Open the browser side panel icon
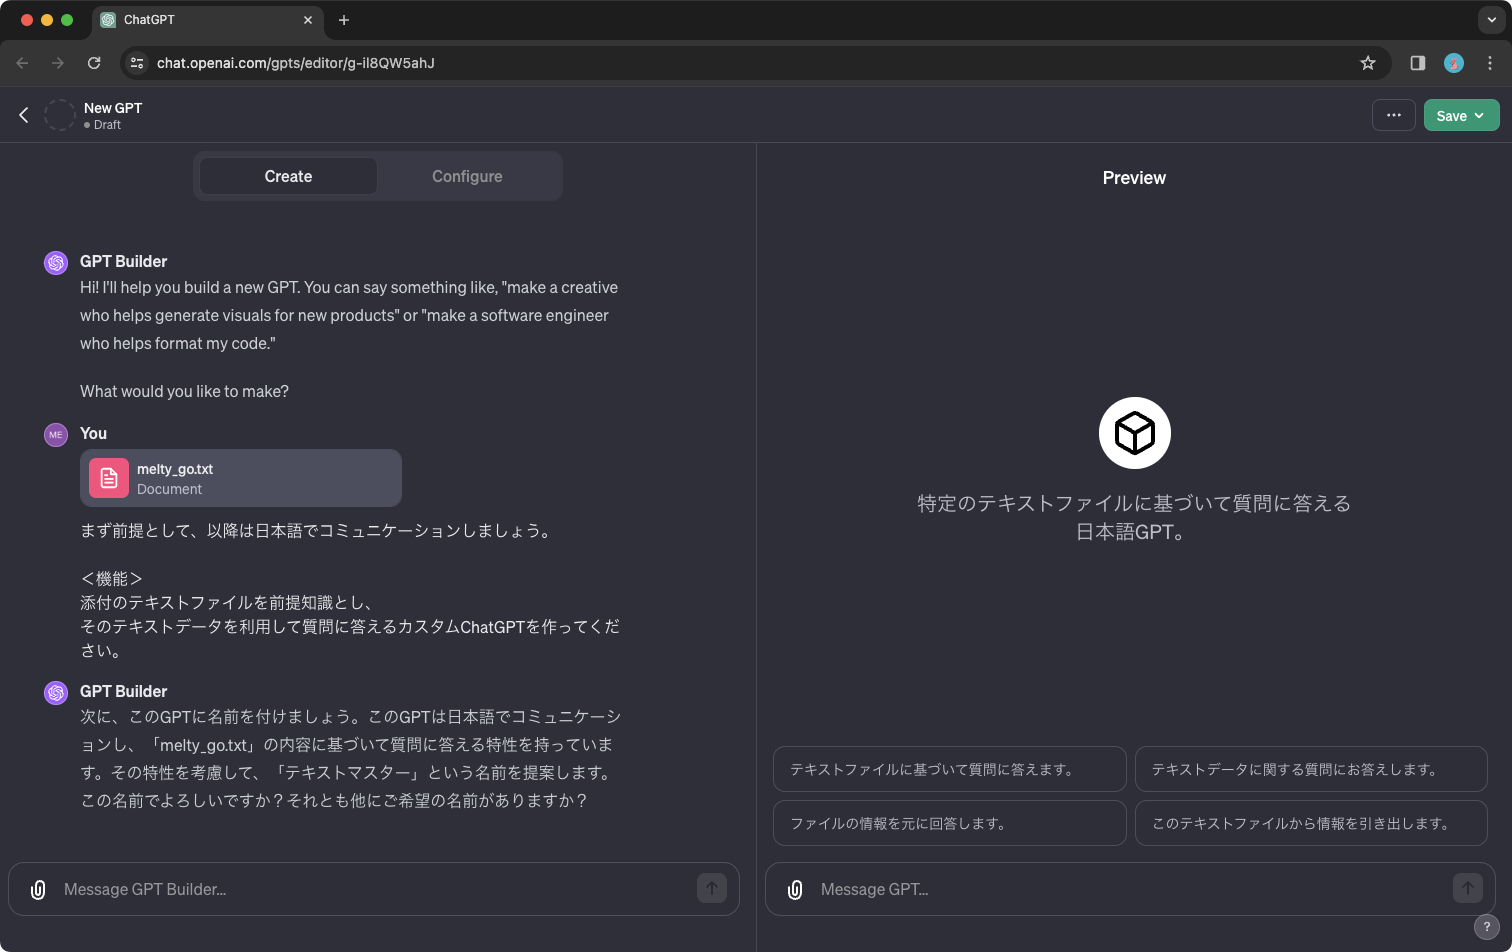This screenshot has width=1512, height=952. click(1416, 62)
